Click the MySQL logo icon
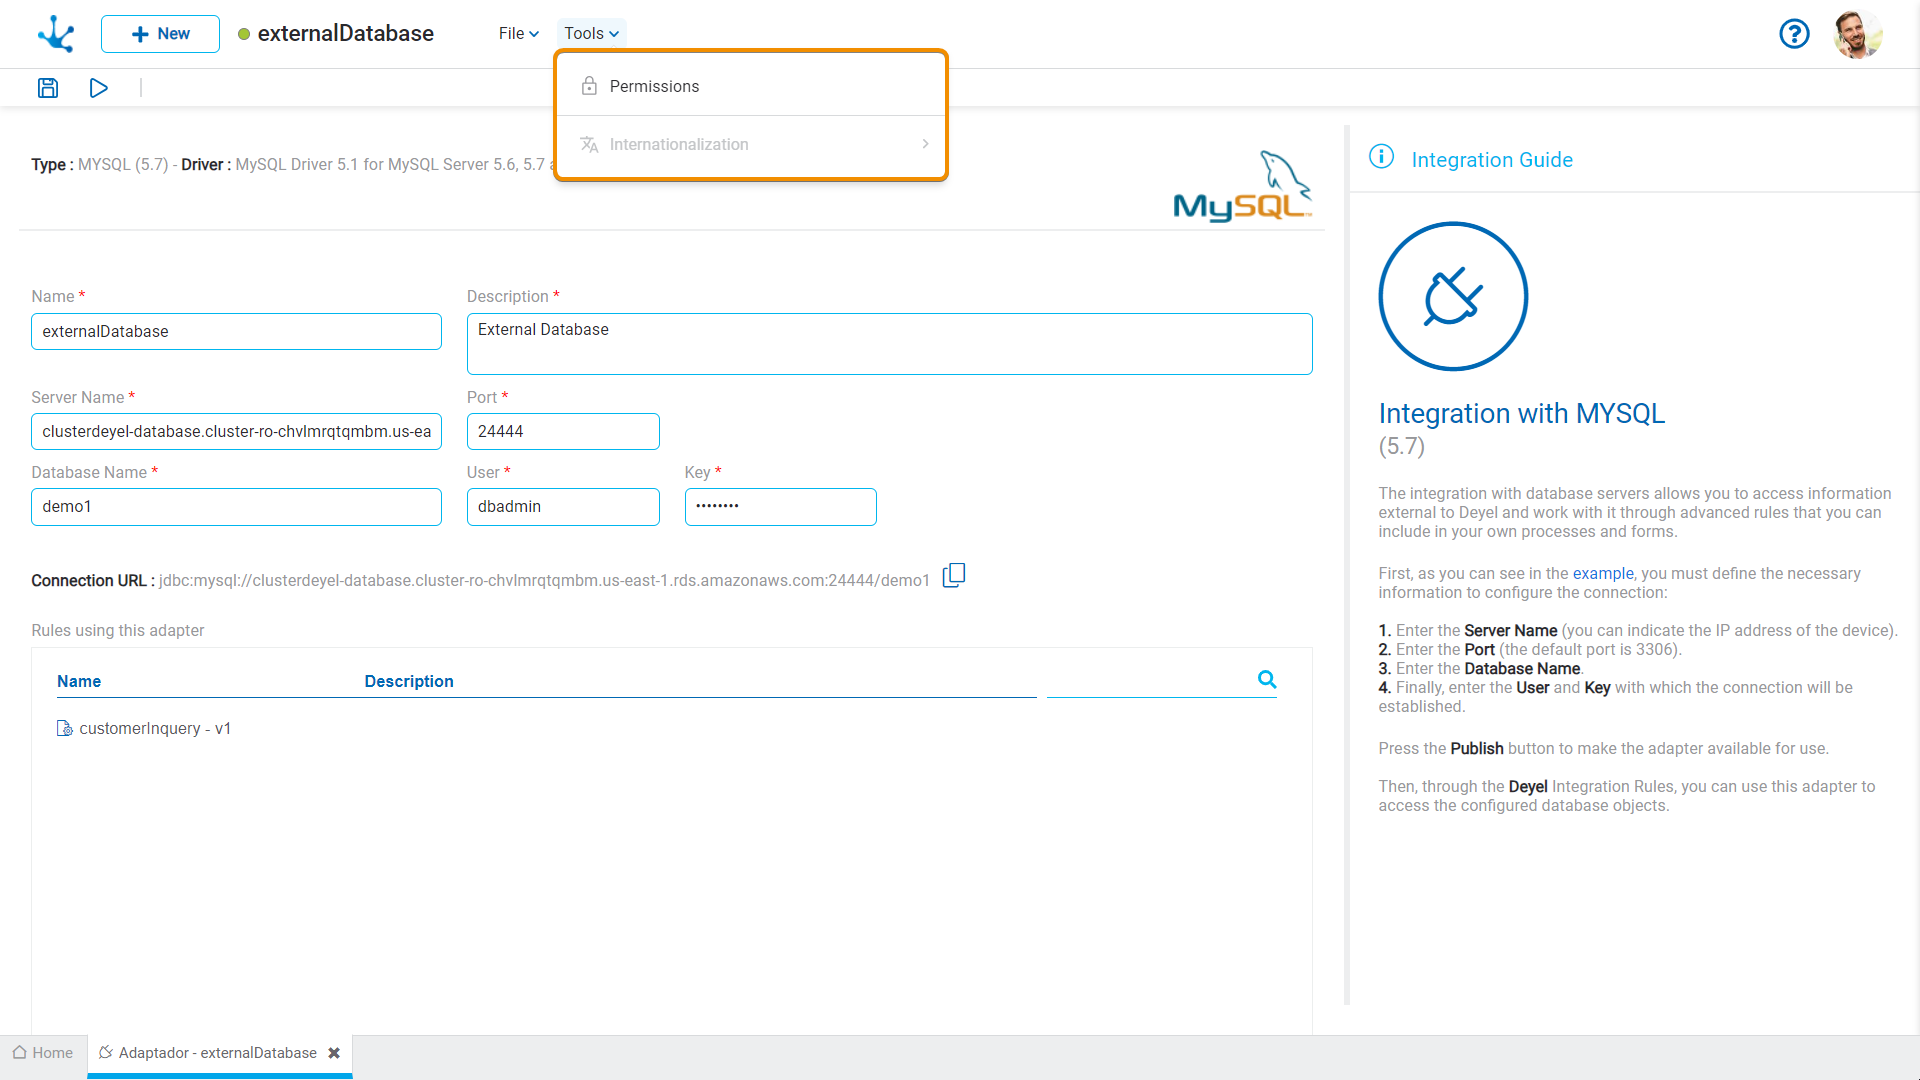Viewport: 1920px width, 1080px height. 1240,183
